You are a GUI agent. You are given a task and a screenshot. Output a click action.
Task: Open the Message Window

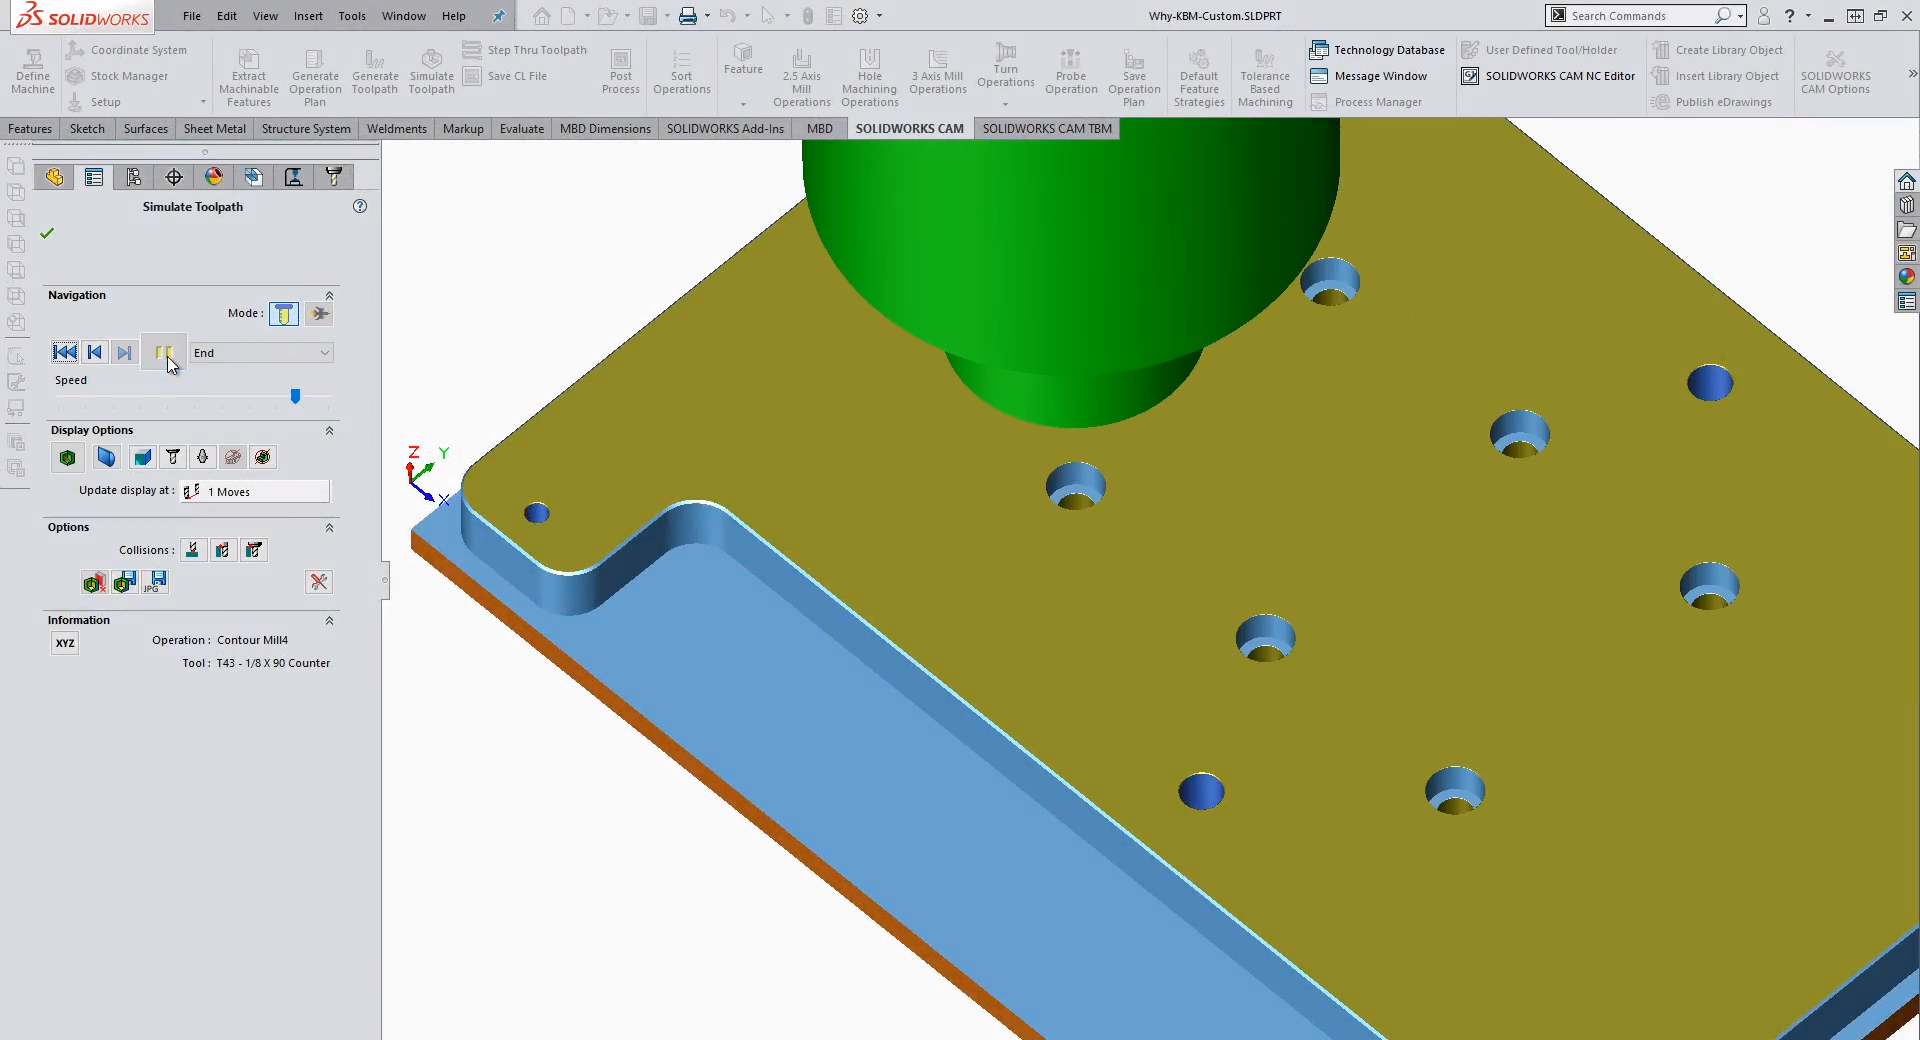pyautogui.click(x=1369, y=76)
